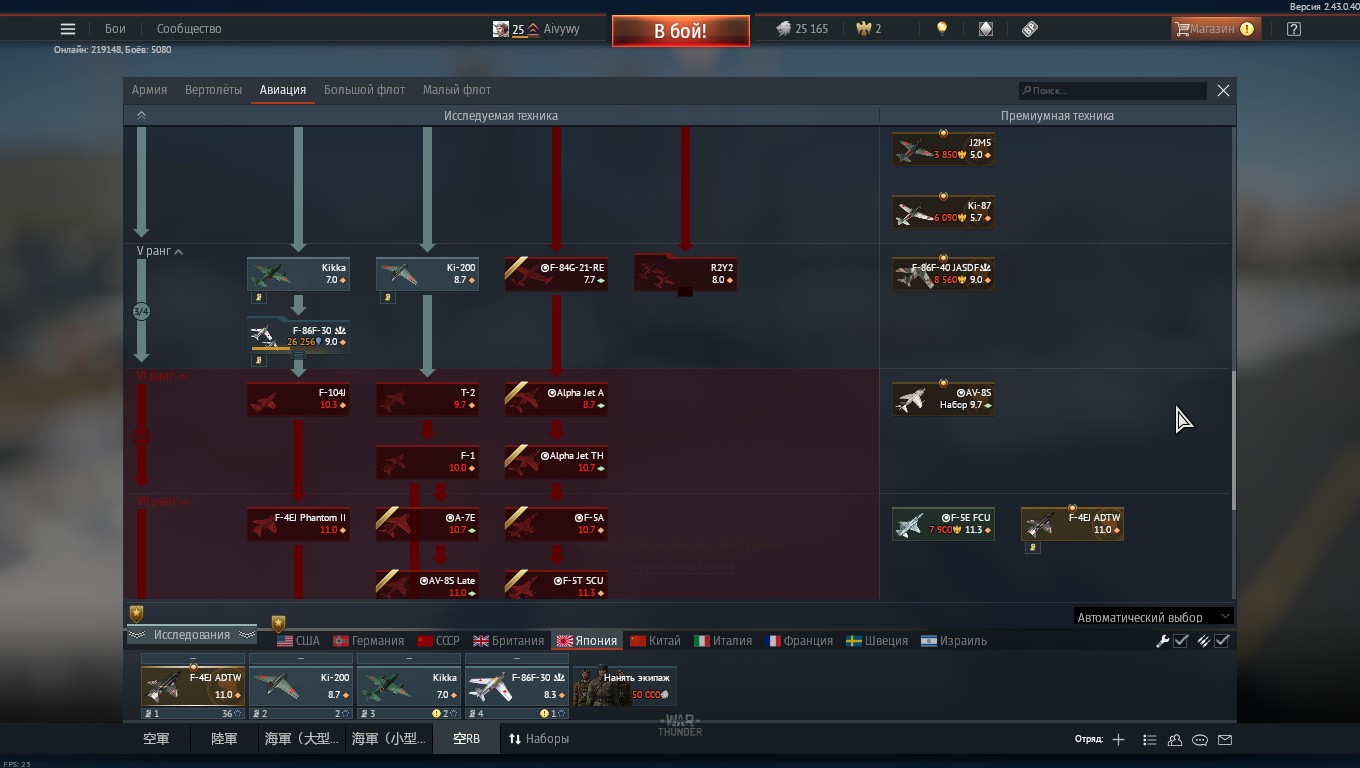The height and width of the screenshot is (768, 1360).
Task: Select F-86F-30 in the research tree
Action: [298, 336]
